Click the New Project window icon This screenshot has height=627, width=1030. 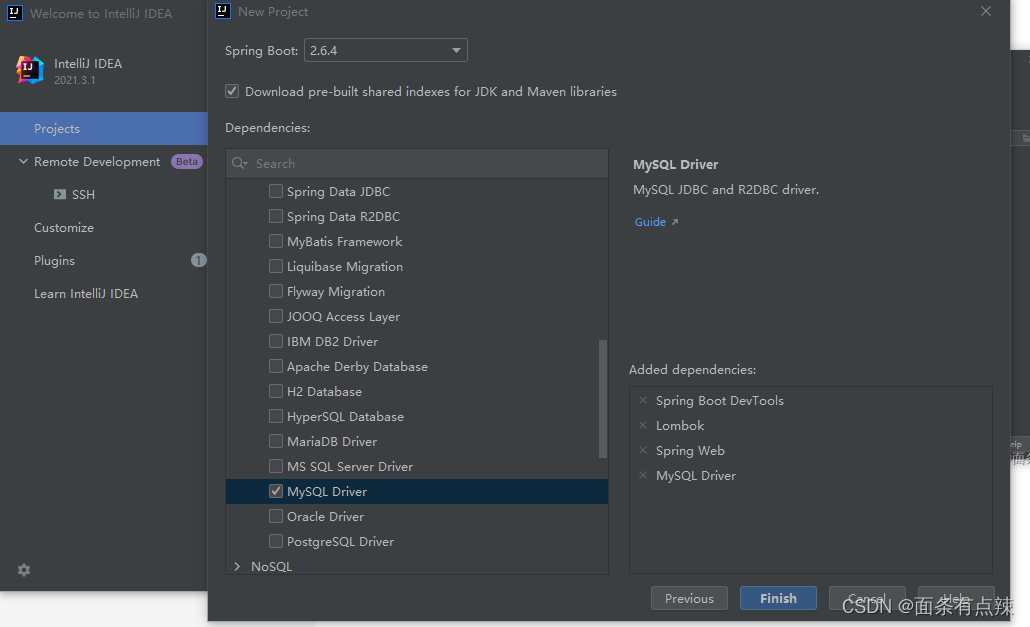coord(223,11)
